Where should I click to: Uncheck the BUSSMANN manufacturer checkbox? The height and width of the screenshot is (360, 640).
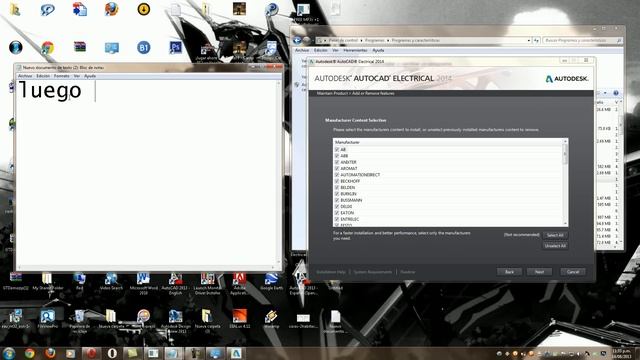coord(337,200)
